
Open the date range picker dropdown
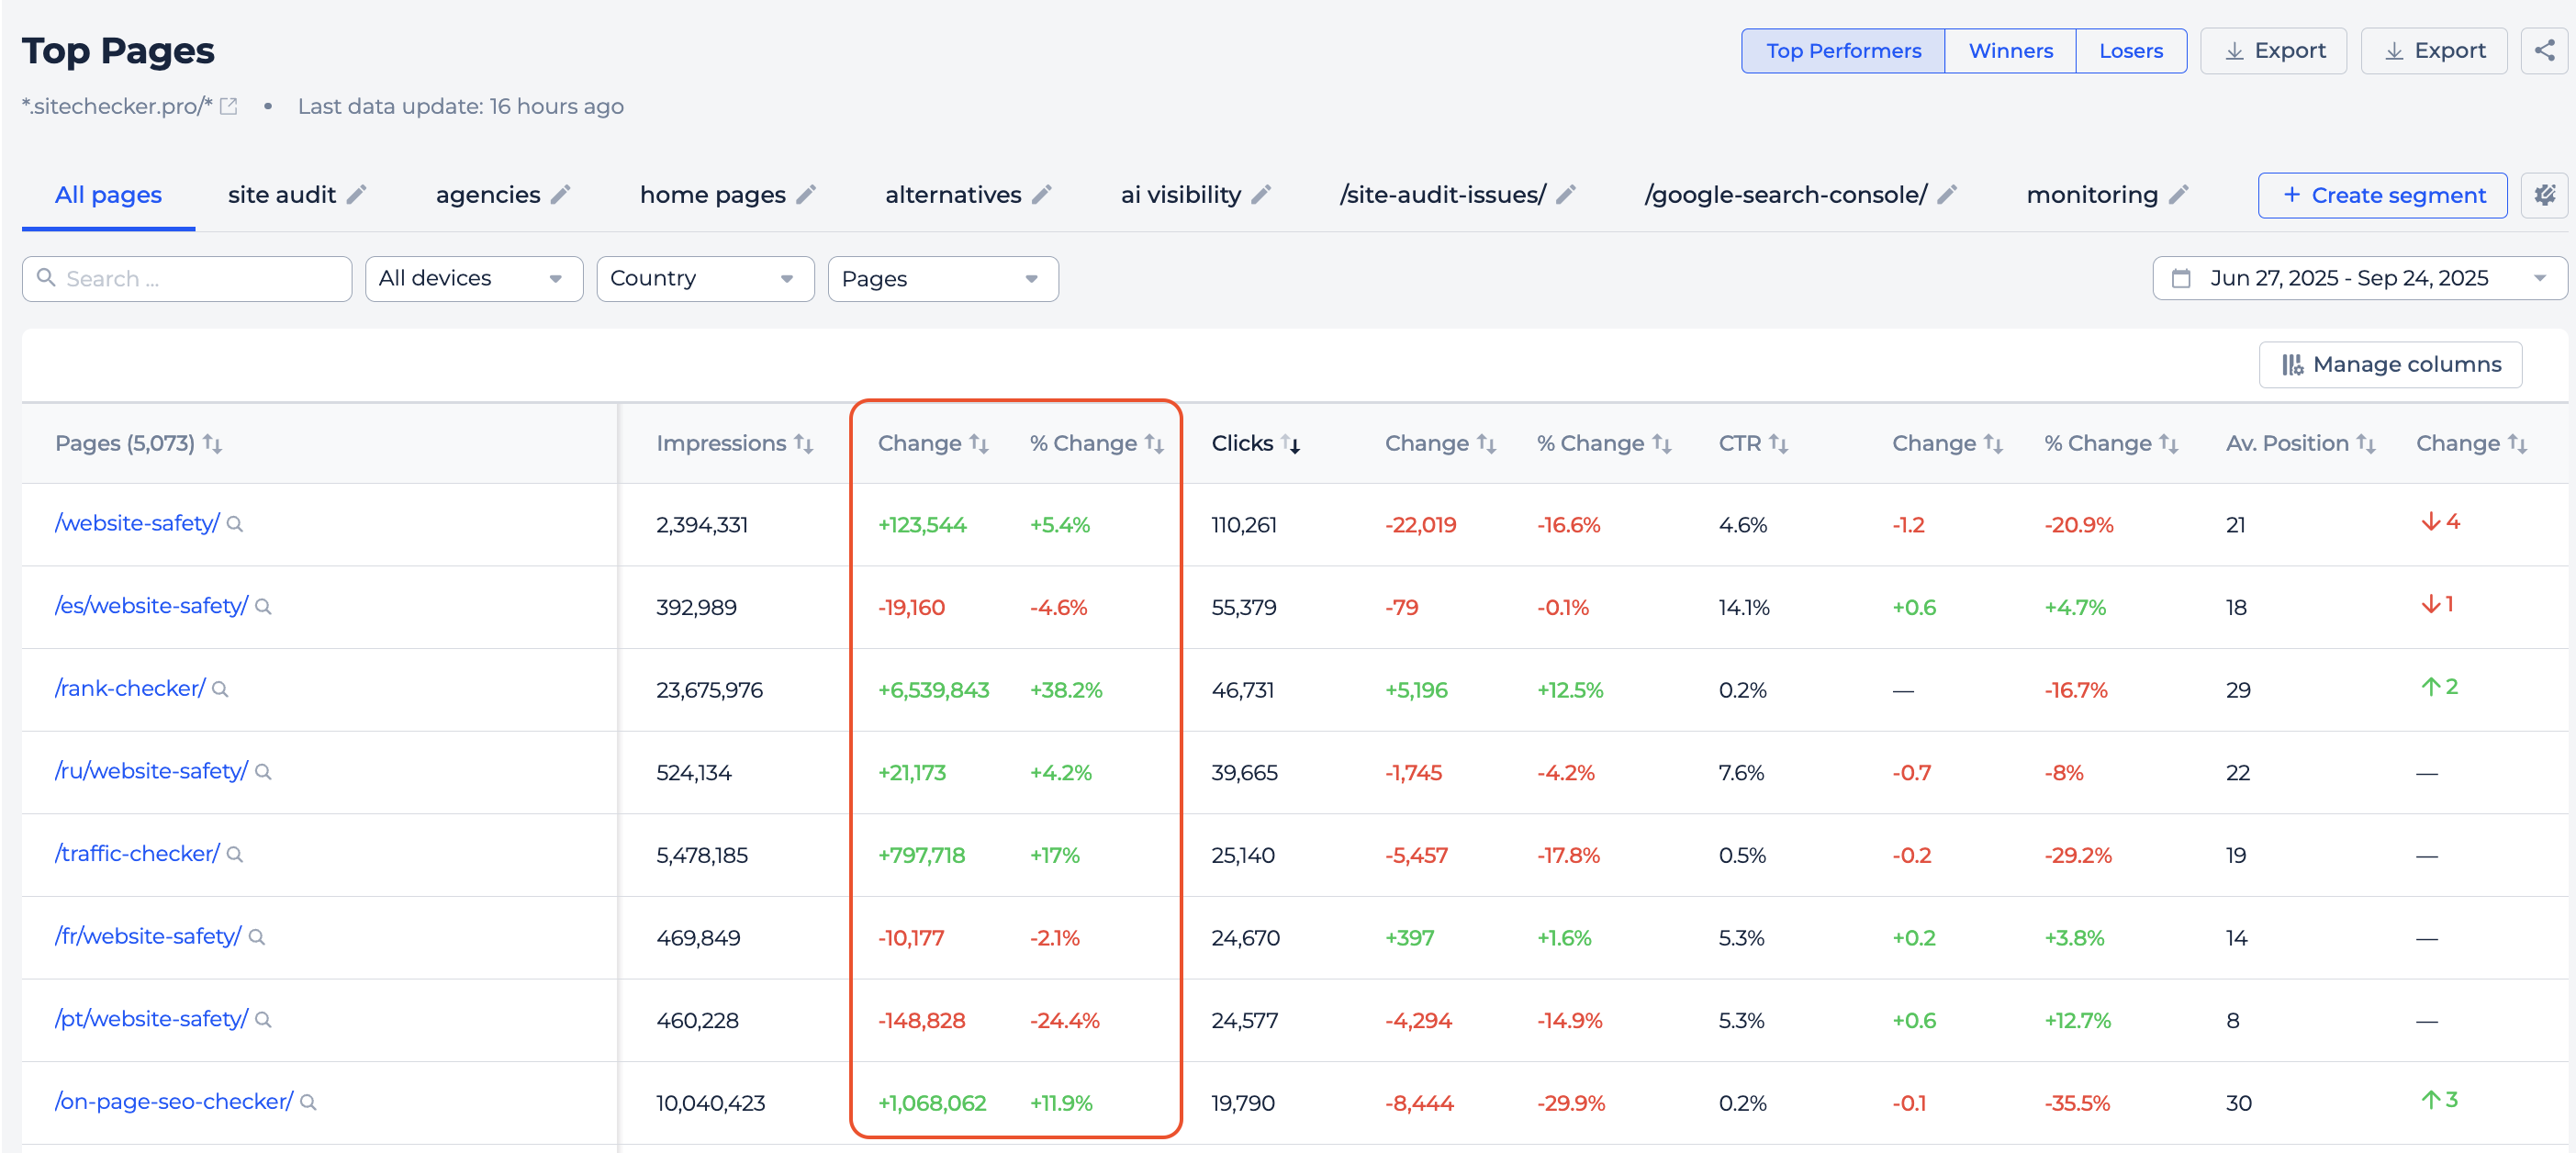coord(2359,279)
